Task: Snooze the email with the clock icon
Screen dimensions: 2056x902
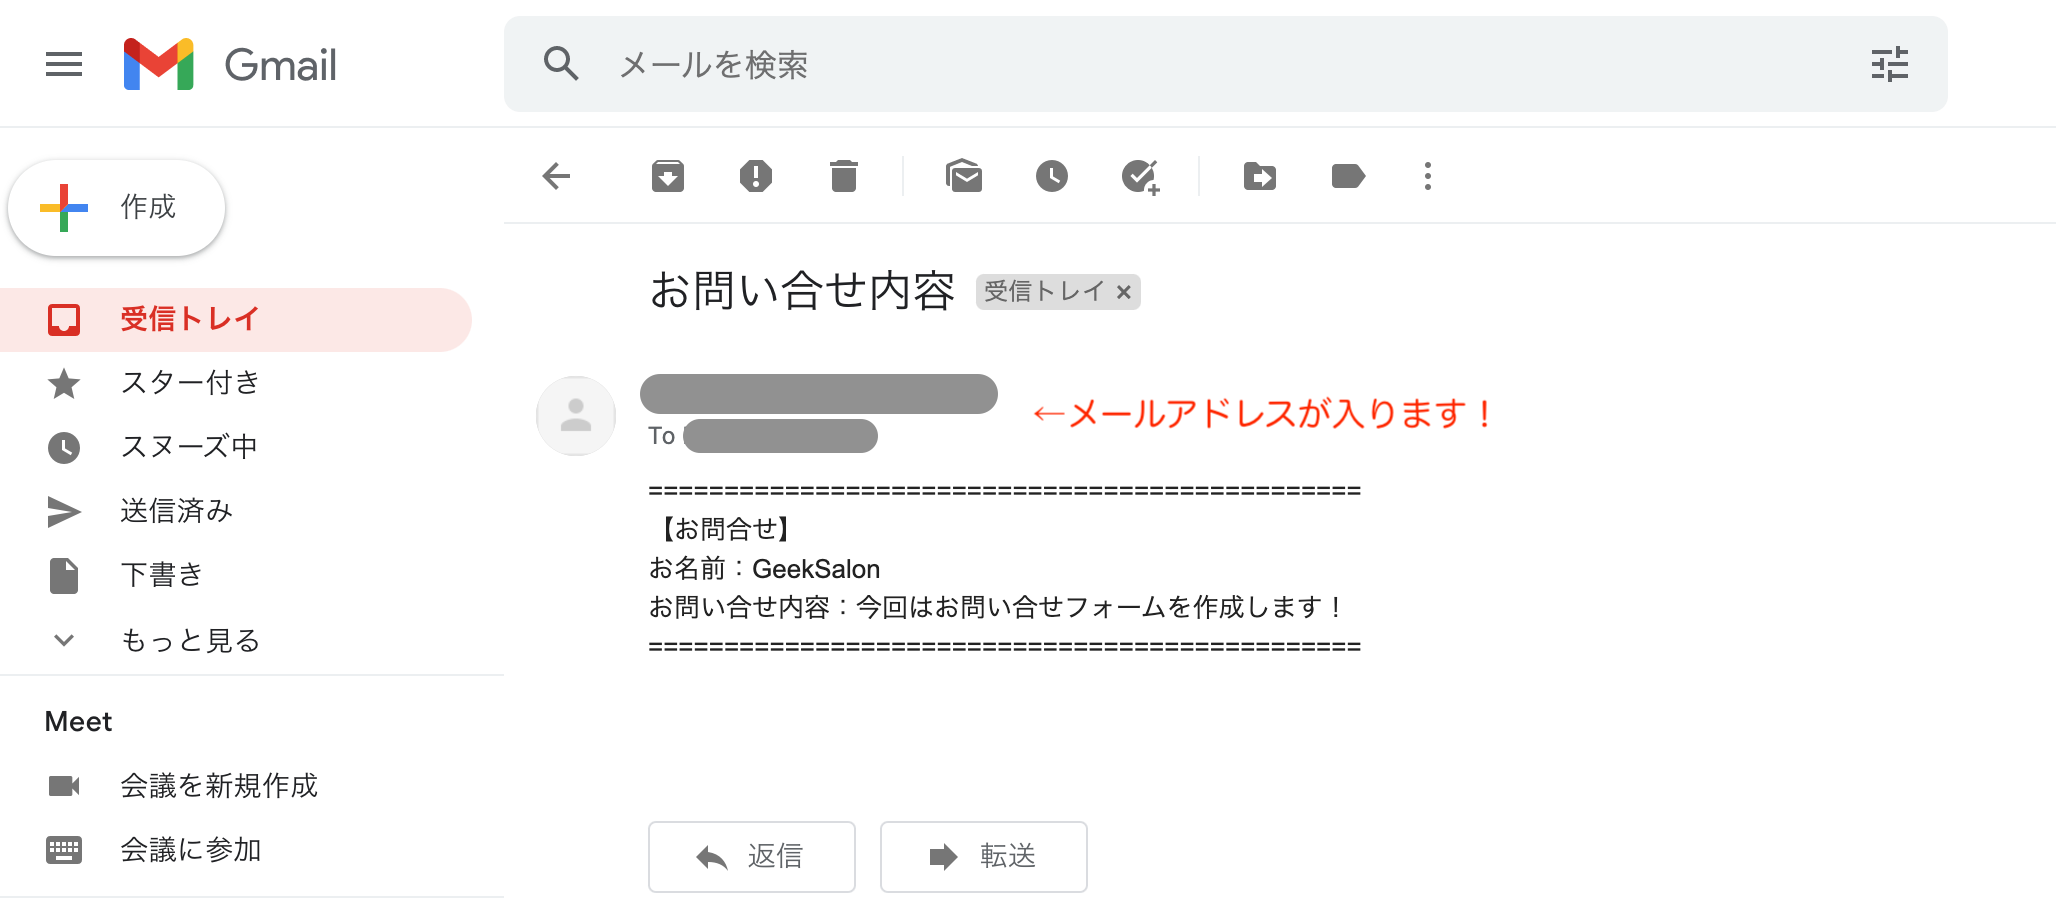Action: click(1051, 175)
